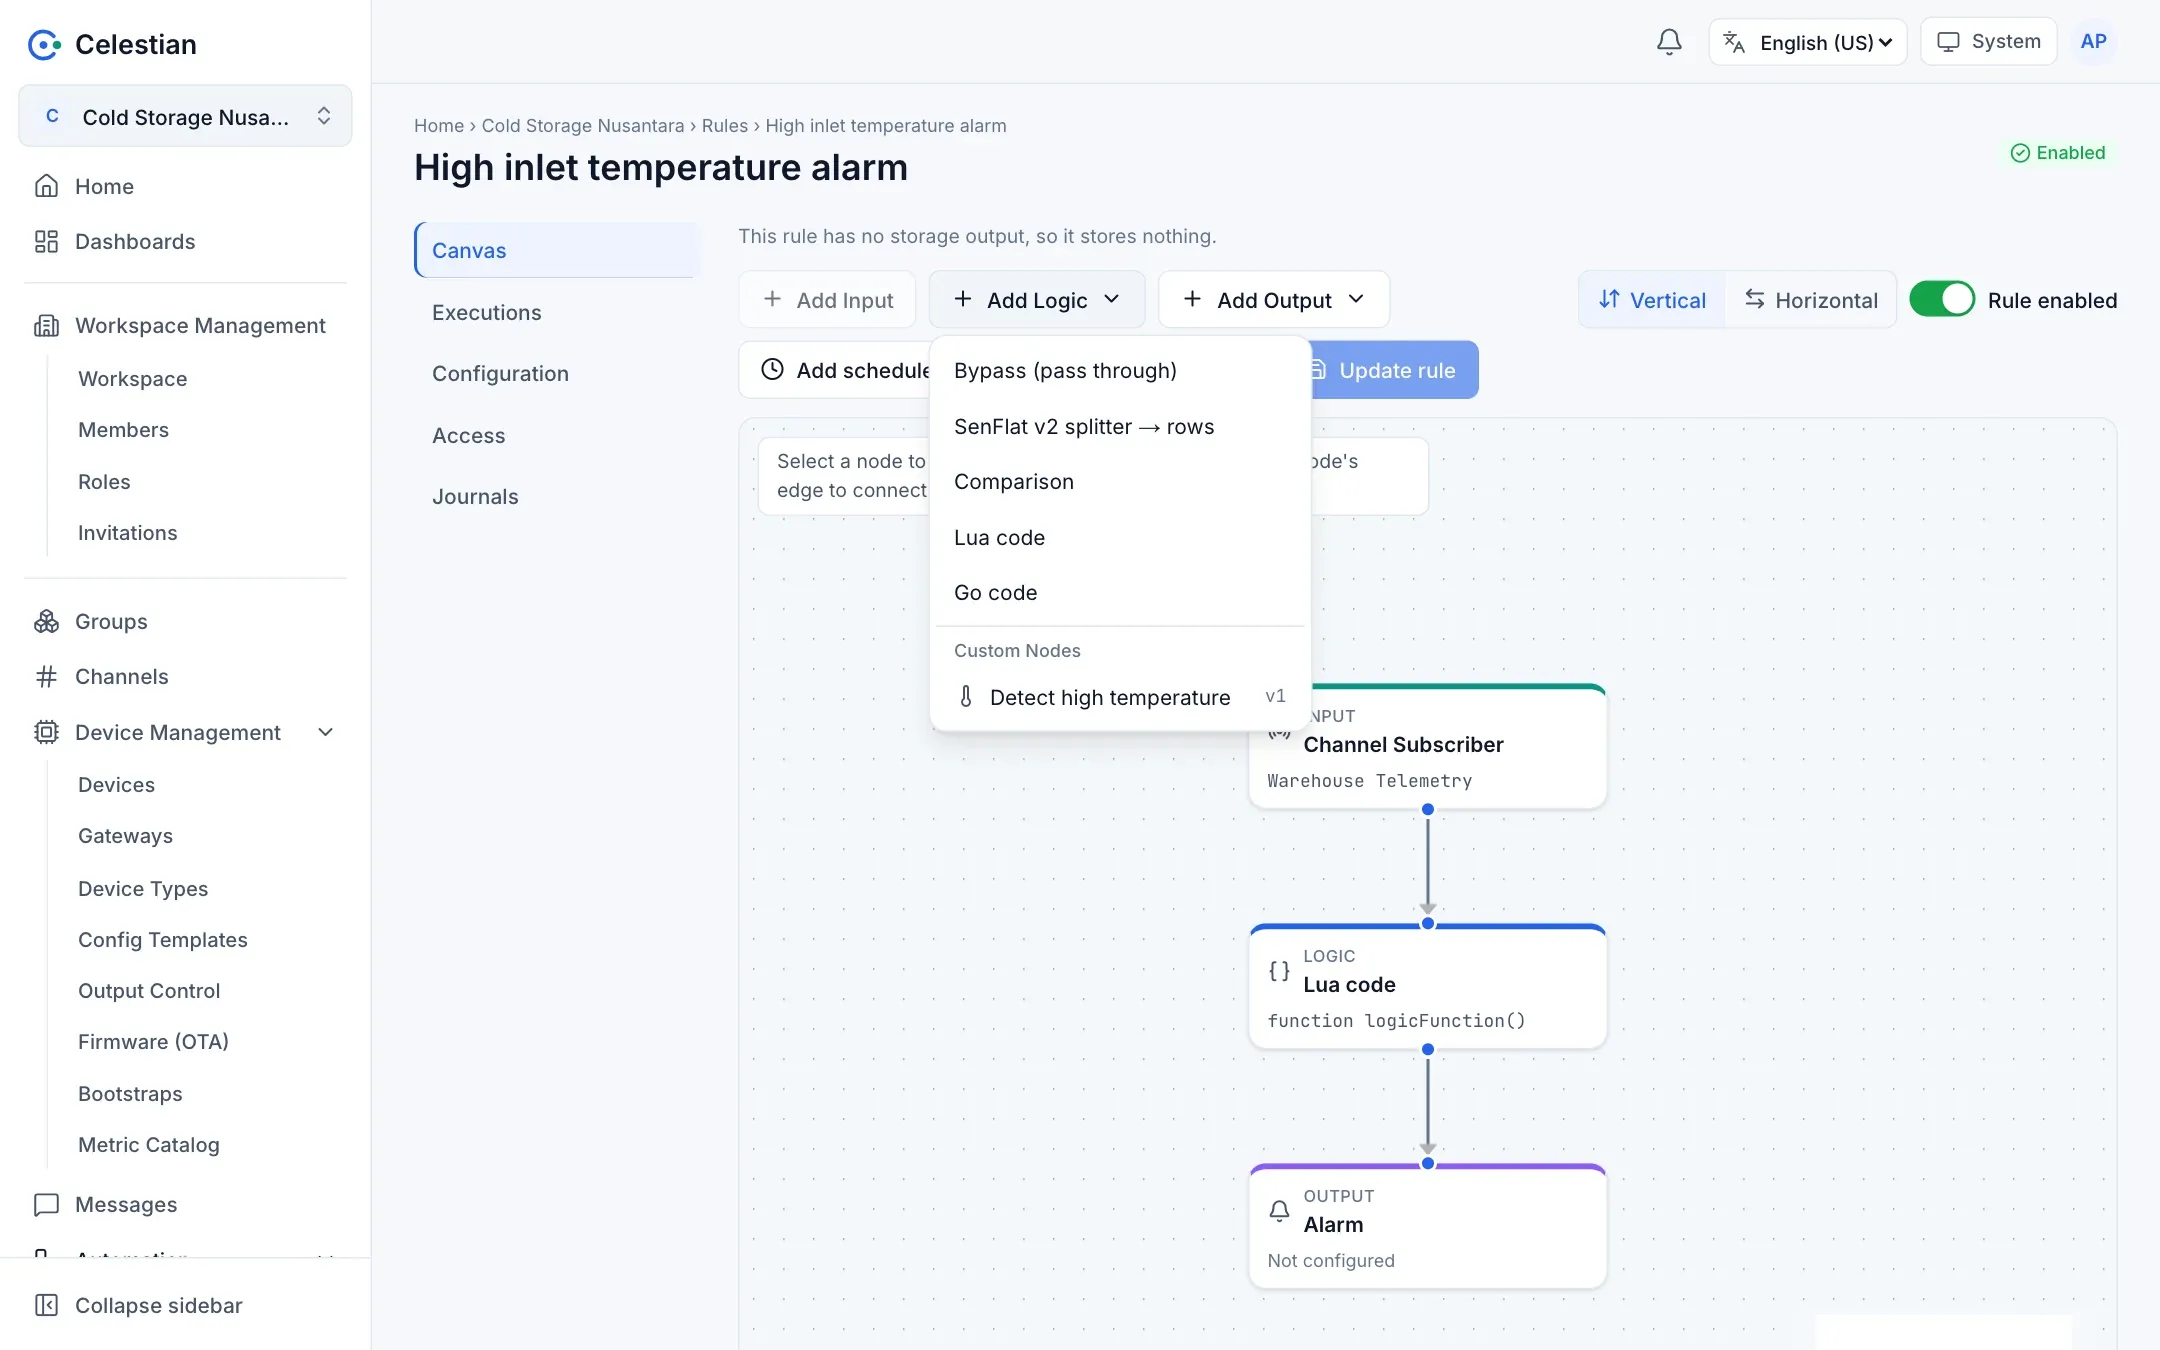The height and width of the screenshot is (1350, 2160).
Task: Click the Dashboards grid icon
Action: pos(46,241)
